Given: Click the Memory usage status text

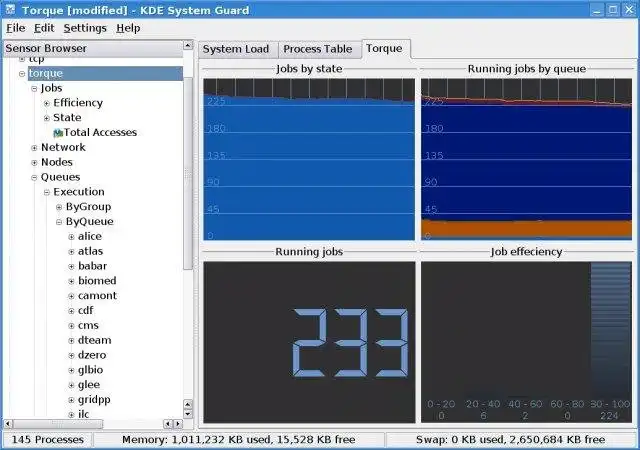Looking at the screenshot, I should point(239,440).
